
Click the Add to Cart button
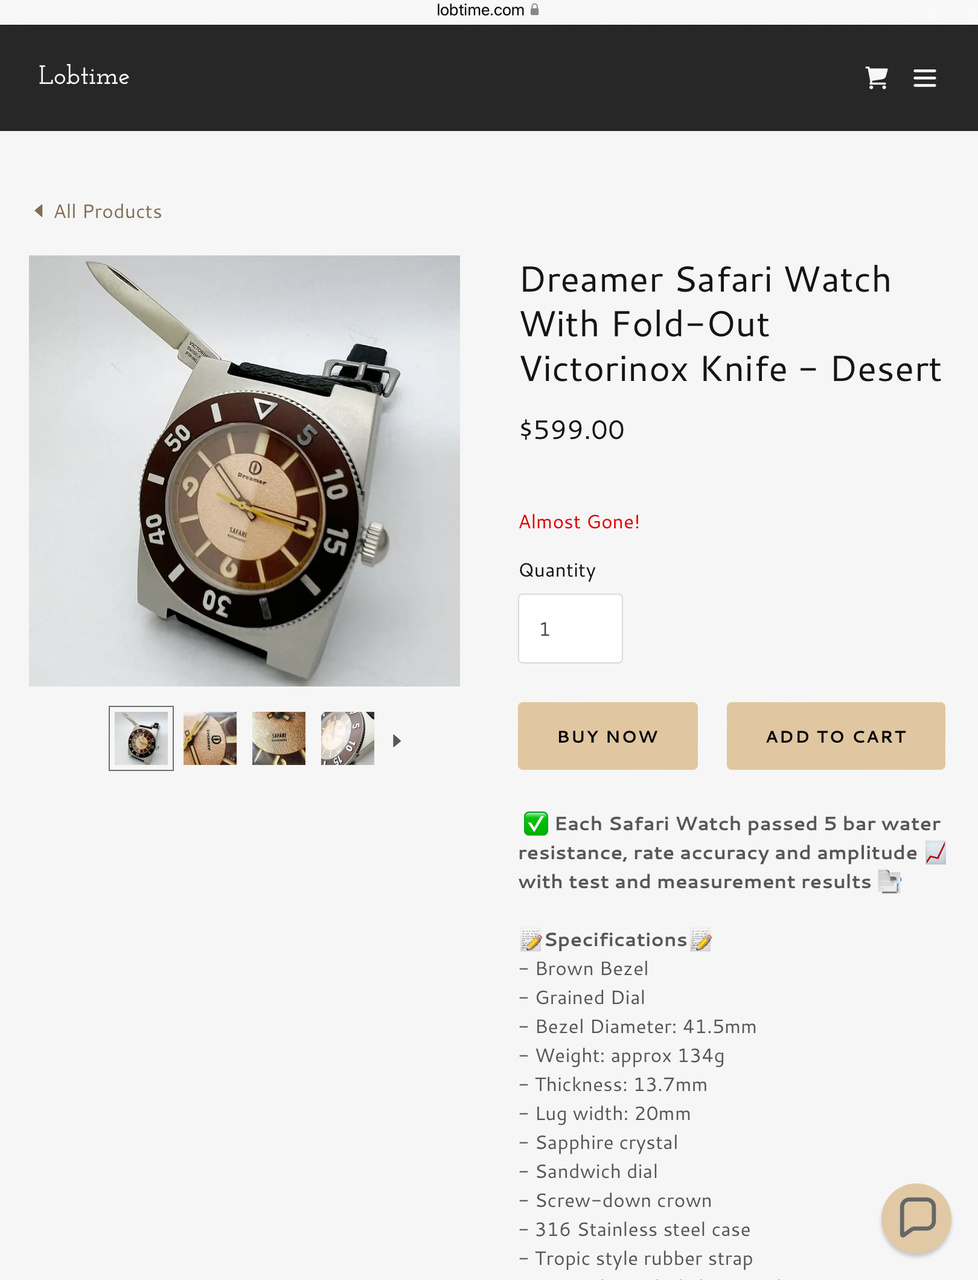tap(836, 736)
